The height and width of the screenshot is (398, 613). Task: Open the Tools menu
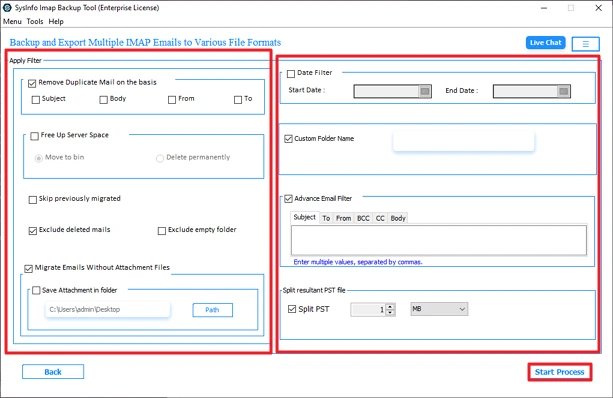click(35, 22)
